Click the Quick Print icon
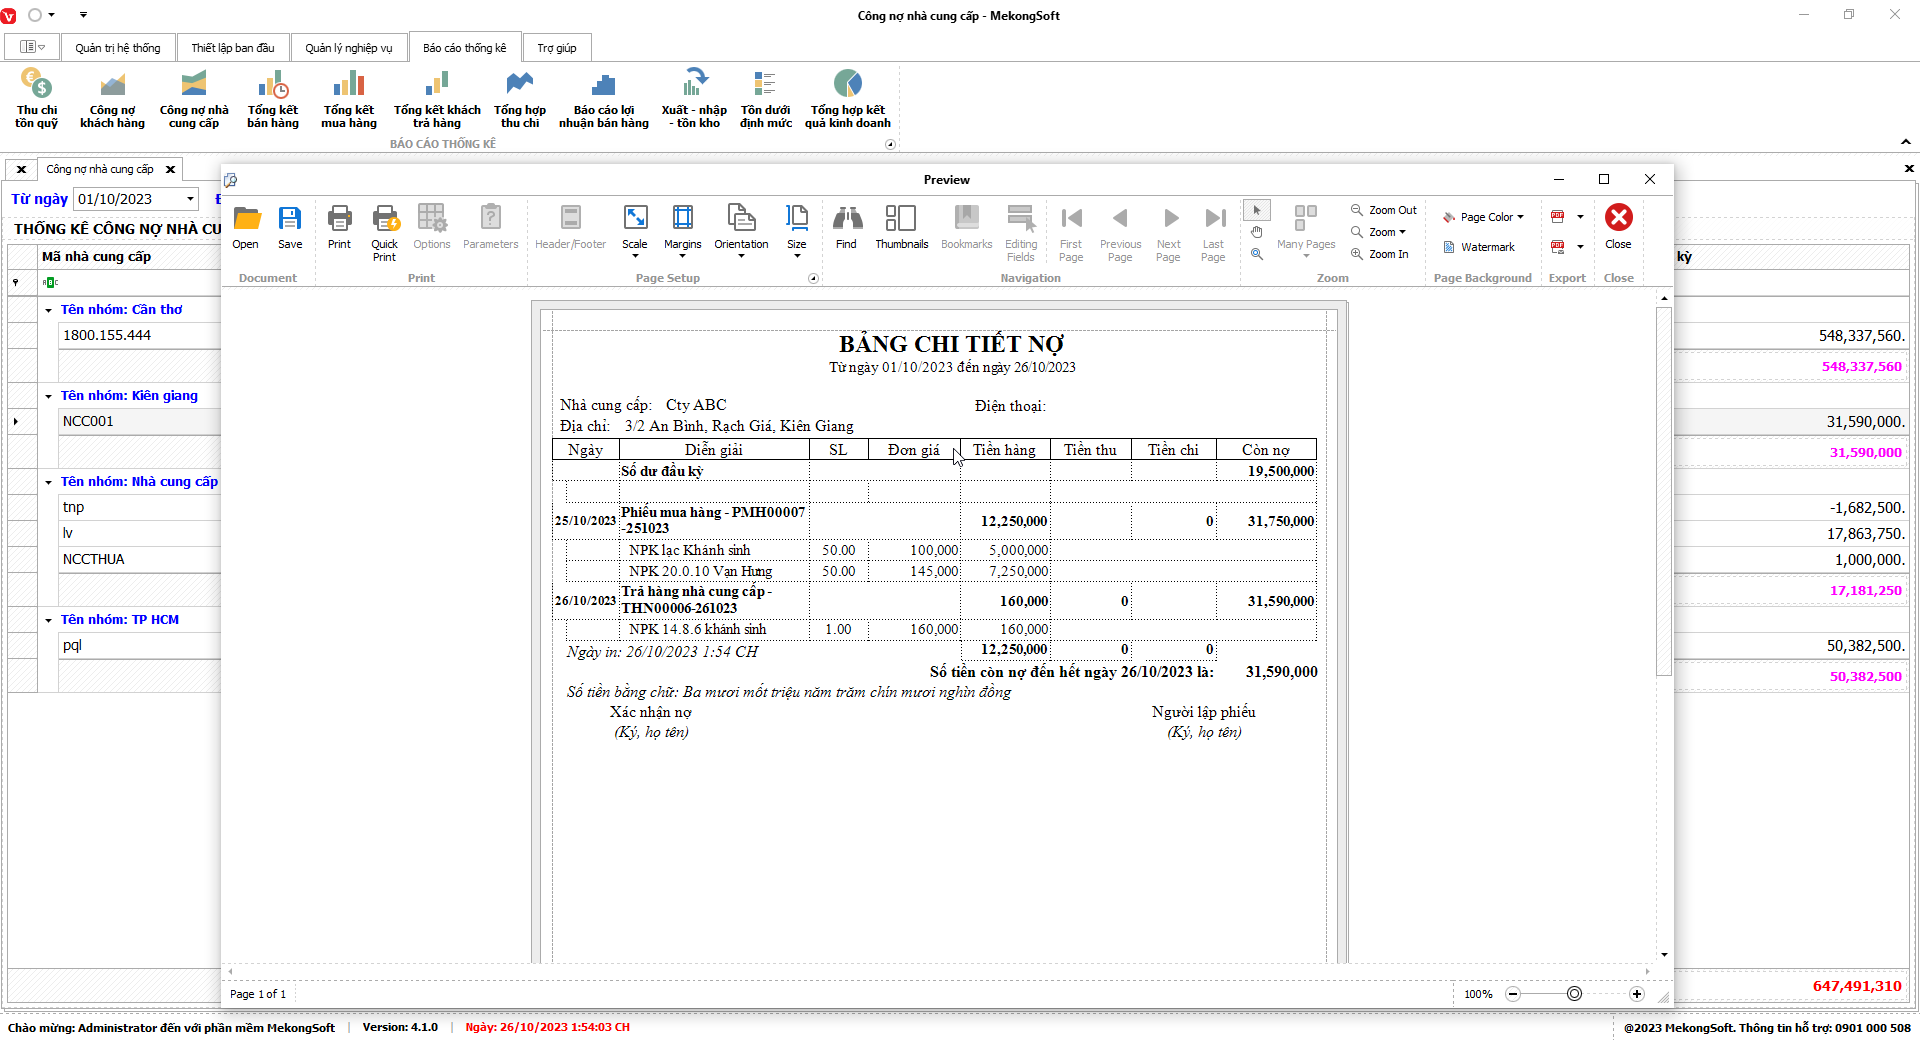1920x1040 pixels. [384, 231]
